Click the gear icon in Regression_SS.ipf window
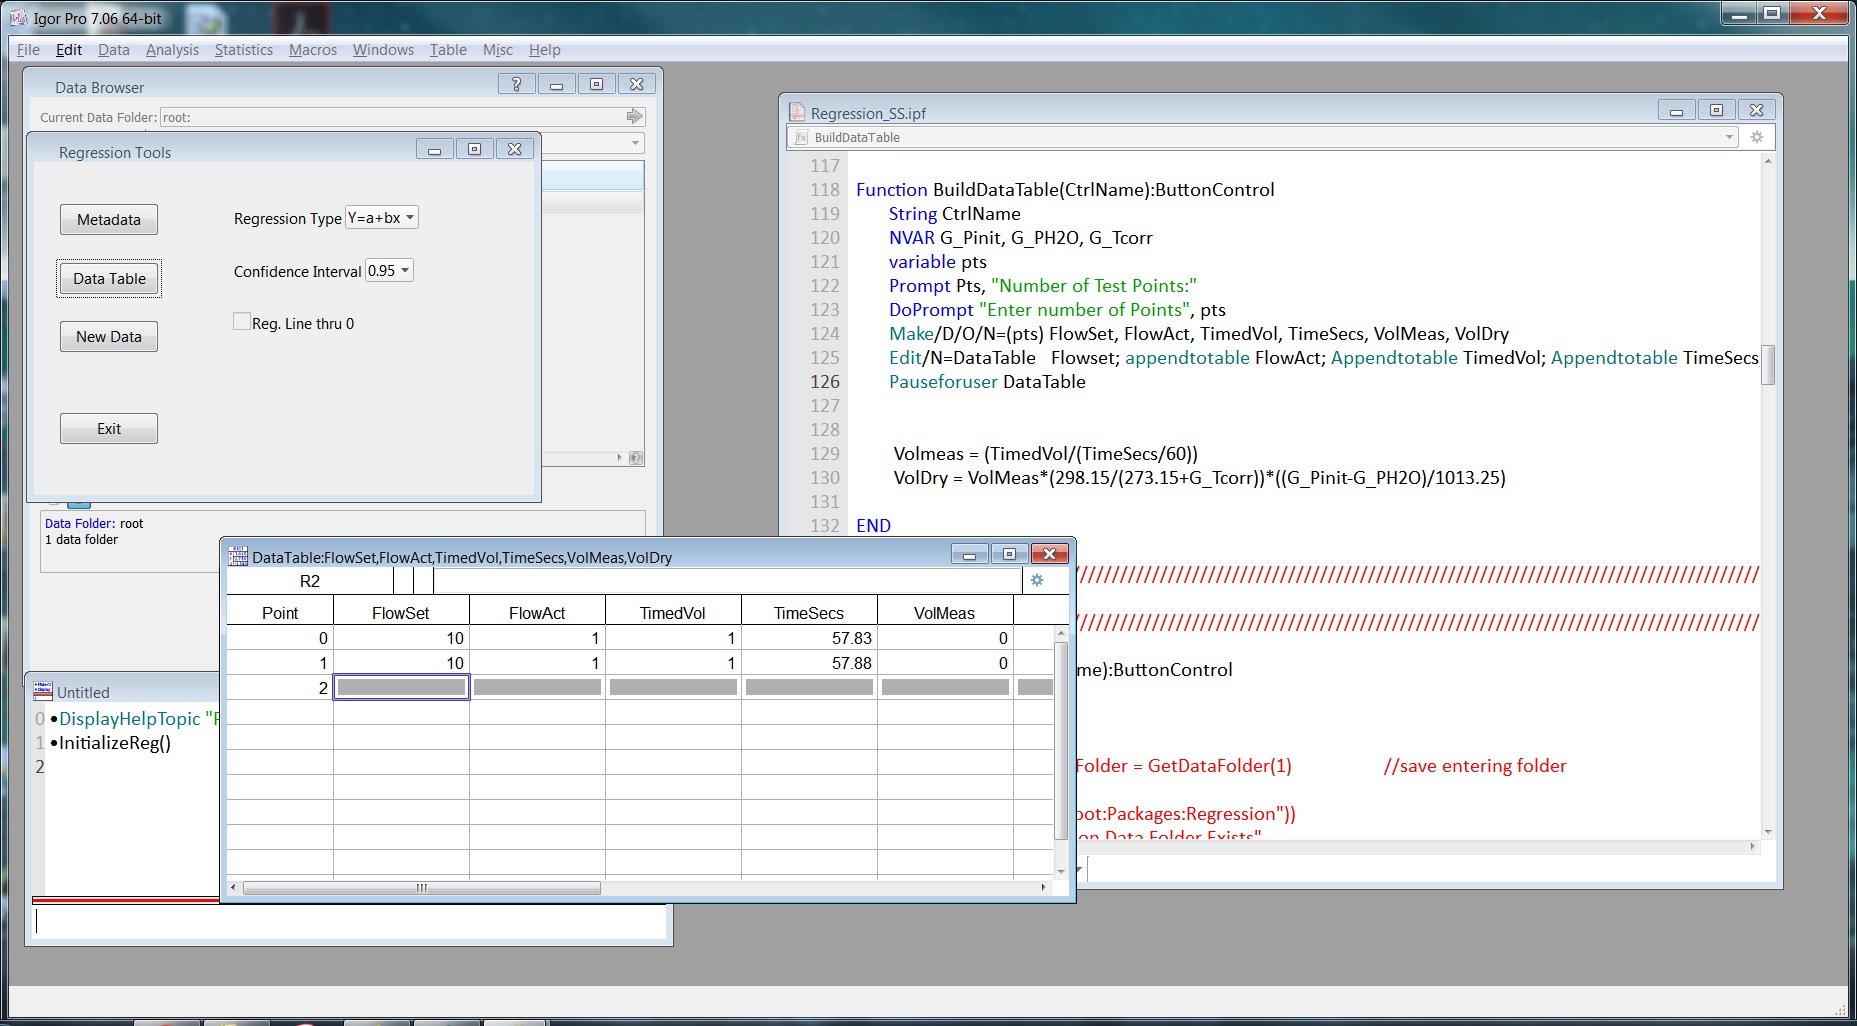This screenshot has width=1857, height=1026. [1757, 137]
